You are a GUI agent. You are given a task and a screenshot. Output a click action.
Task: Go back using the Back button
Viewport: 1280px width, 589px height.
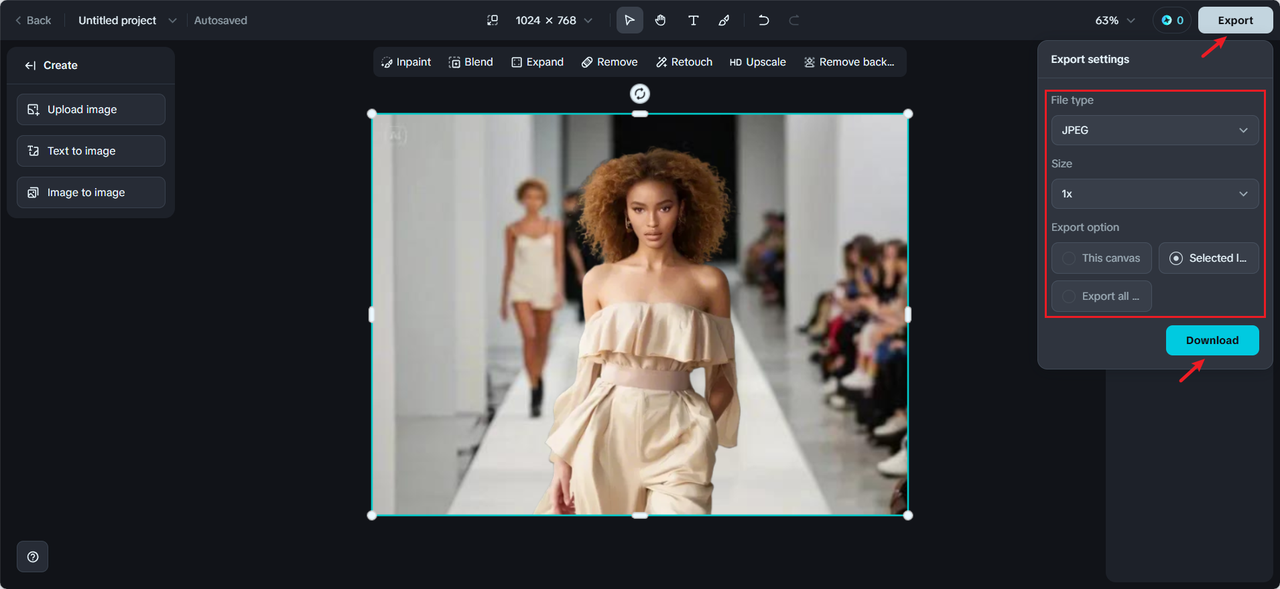point(33,20)
